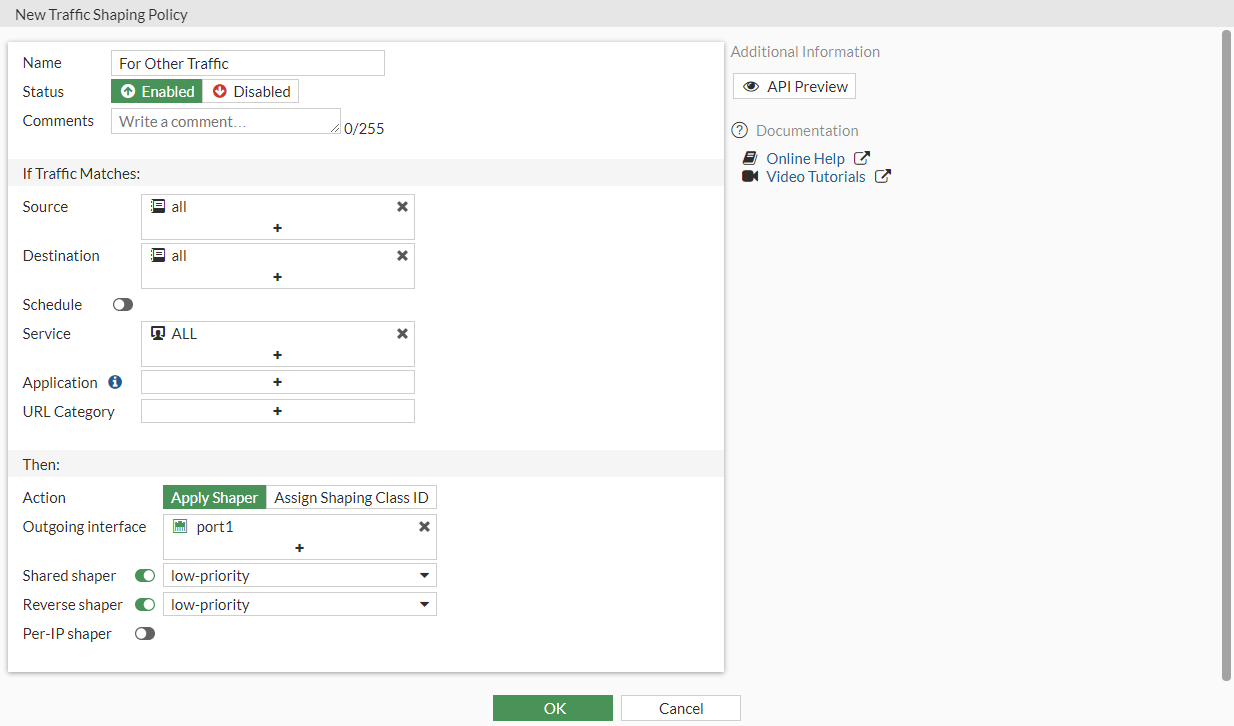Open Online Help external link icon
1234x726 pixels.
861,157
